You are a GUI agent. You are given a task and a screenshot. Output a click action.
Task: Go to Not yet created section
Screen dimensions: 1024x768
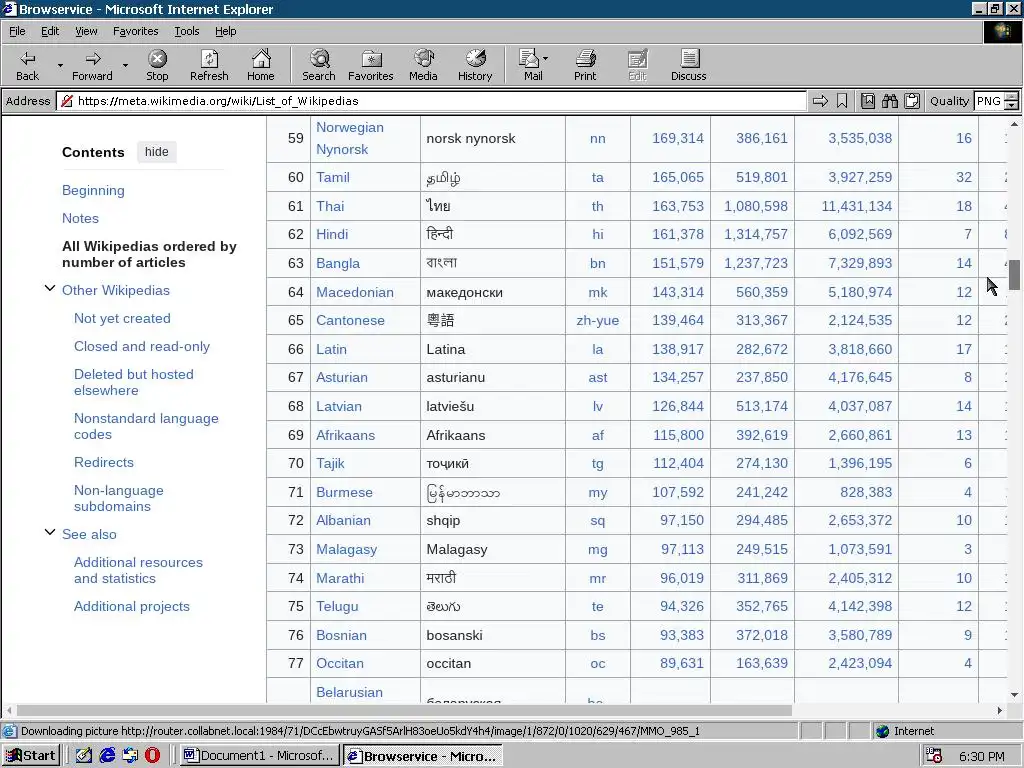point(122,318)
